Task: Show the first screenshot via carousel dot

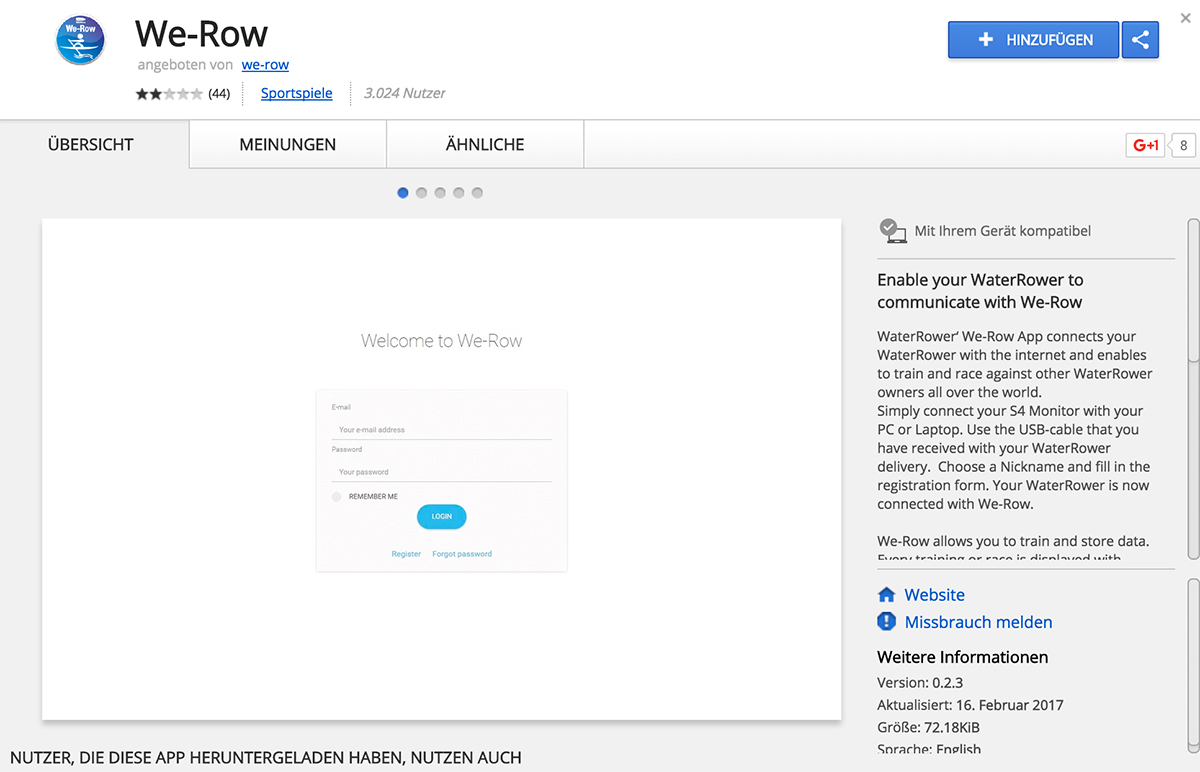Action: 403,193
